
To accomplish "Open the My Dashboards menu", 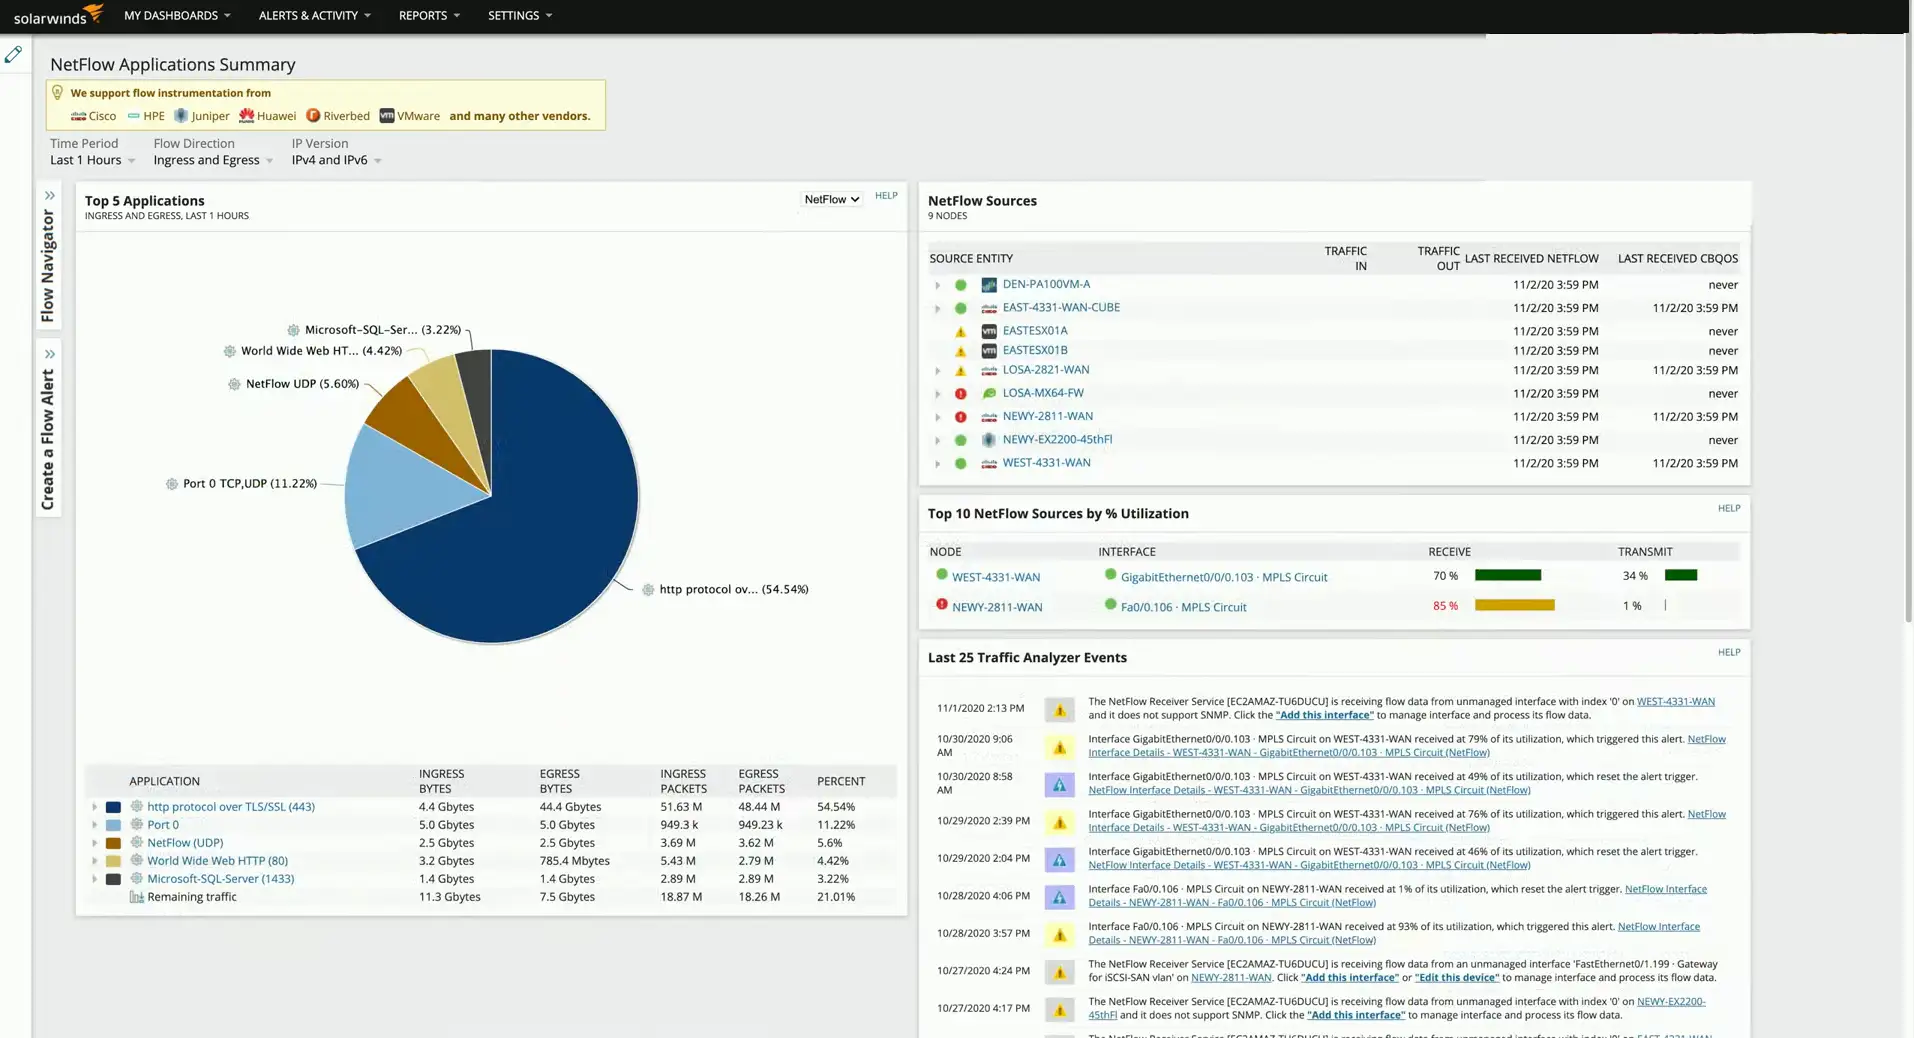I will pyautogui.click(x=177, y=15).
